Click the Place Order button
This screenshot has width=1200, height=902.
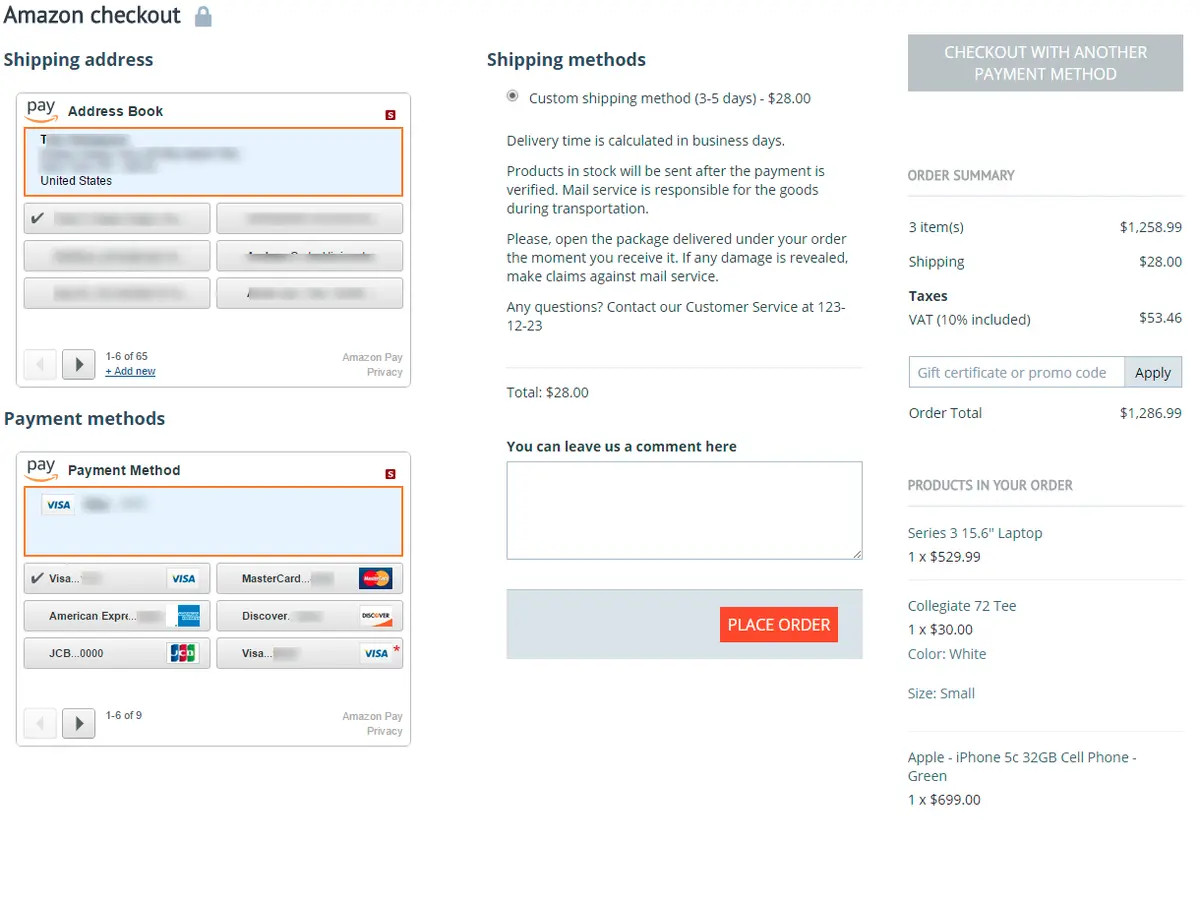coord(778,624)
